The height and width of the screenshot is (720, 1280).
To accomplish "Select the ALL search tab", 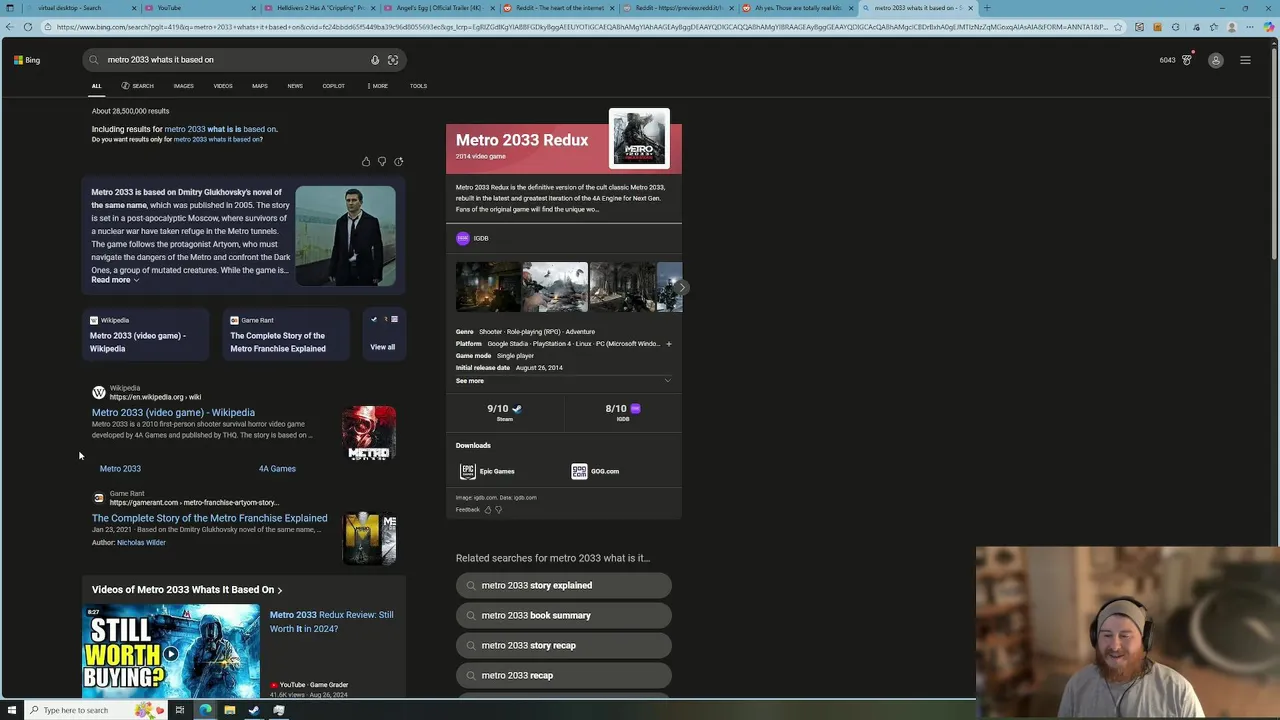I will 97,86.
